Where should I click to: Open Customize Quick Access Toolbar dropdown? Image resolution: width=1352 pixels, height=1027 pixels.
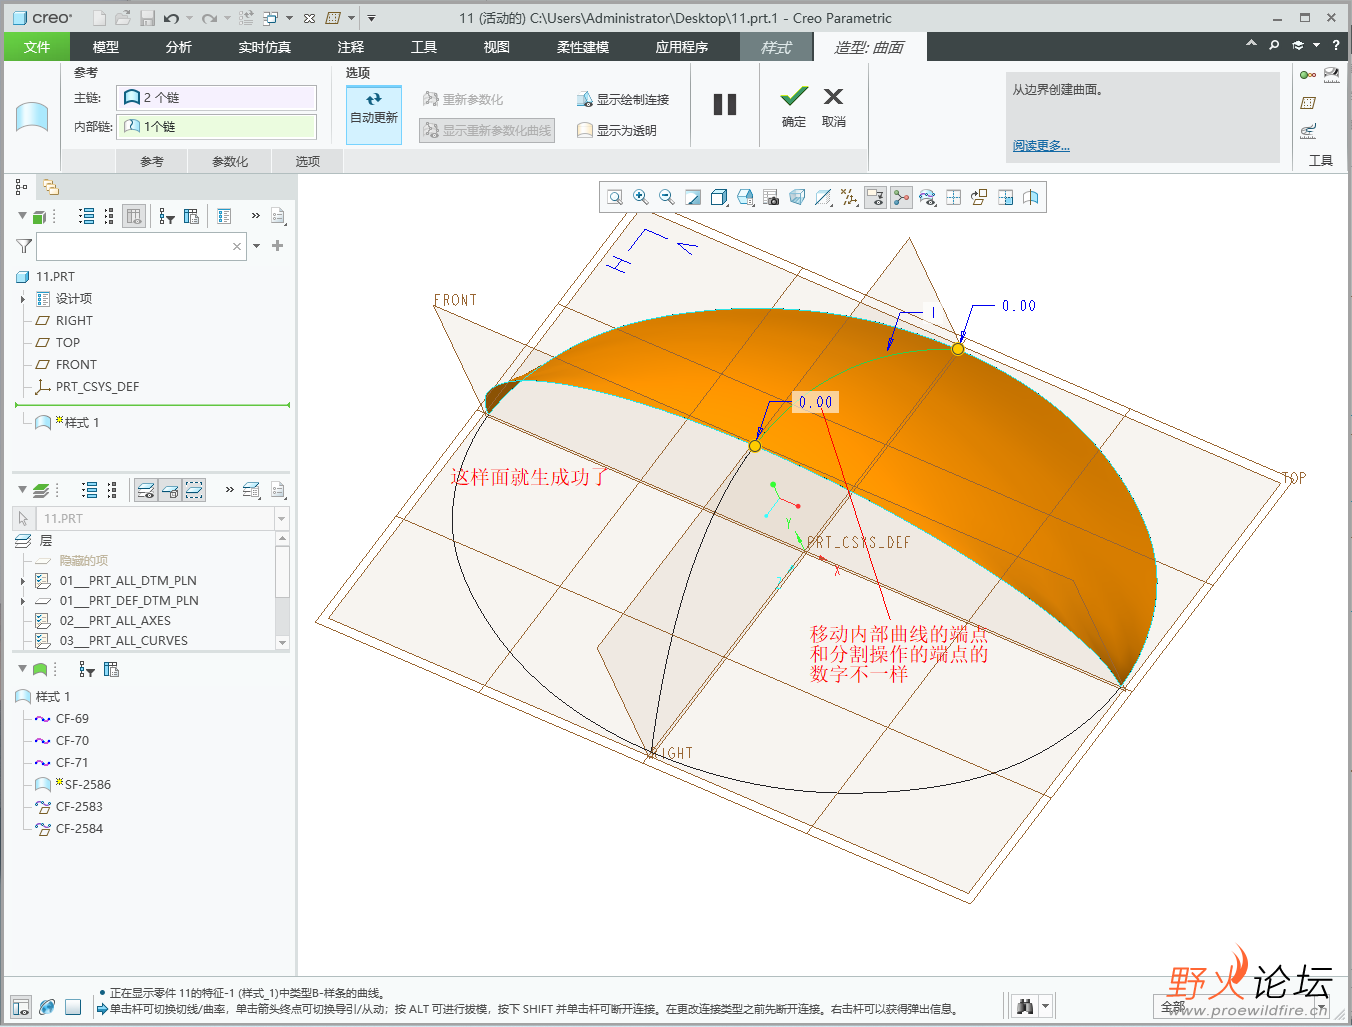point(371,18)
